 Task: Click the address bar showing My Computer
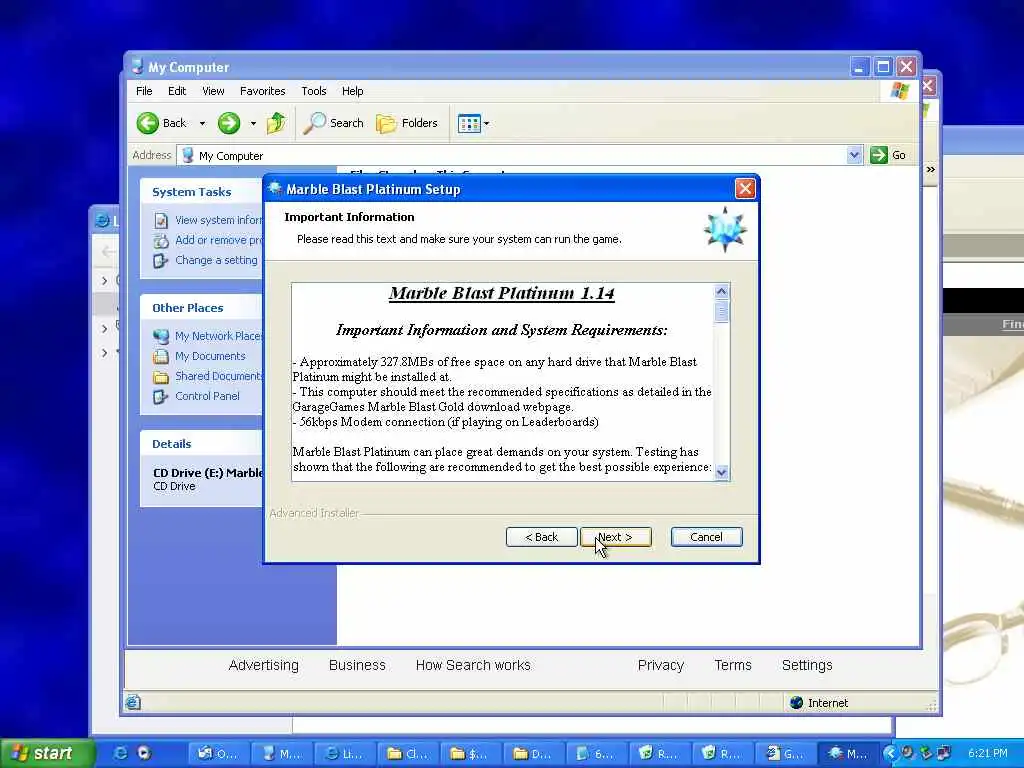(513, 155)
